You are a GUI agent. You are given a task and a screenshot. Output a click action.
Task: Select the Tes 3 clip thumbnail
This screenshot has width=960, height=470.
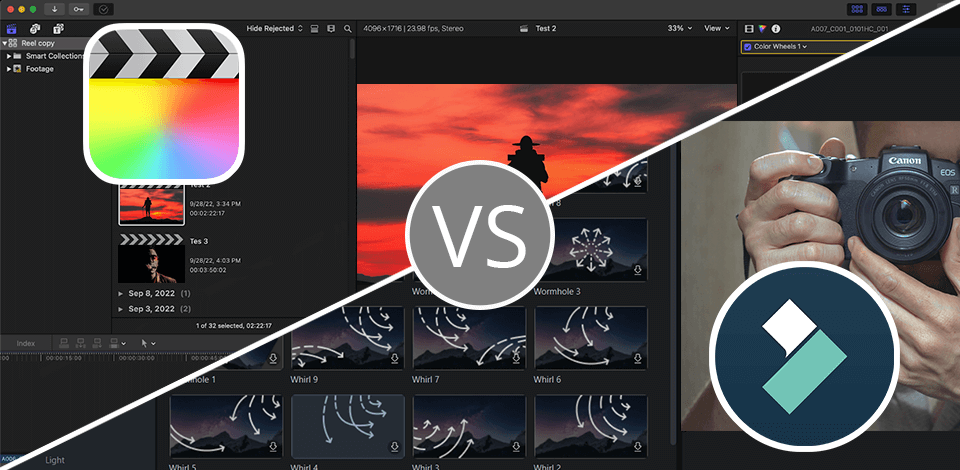tap(151, 264)
